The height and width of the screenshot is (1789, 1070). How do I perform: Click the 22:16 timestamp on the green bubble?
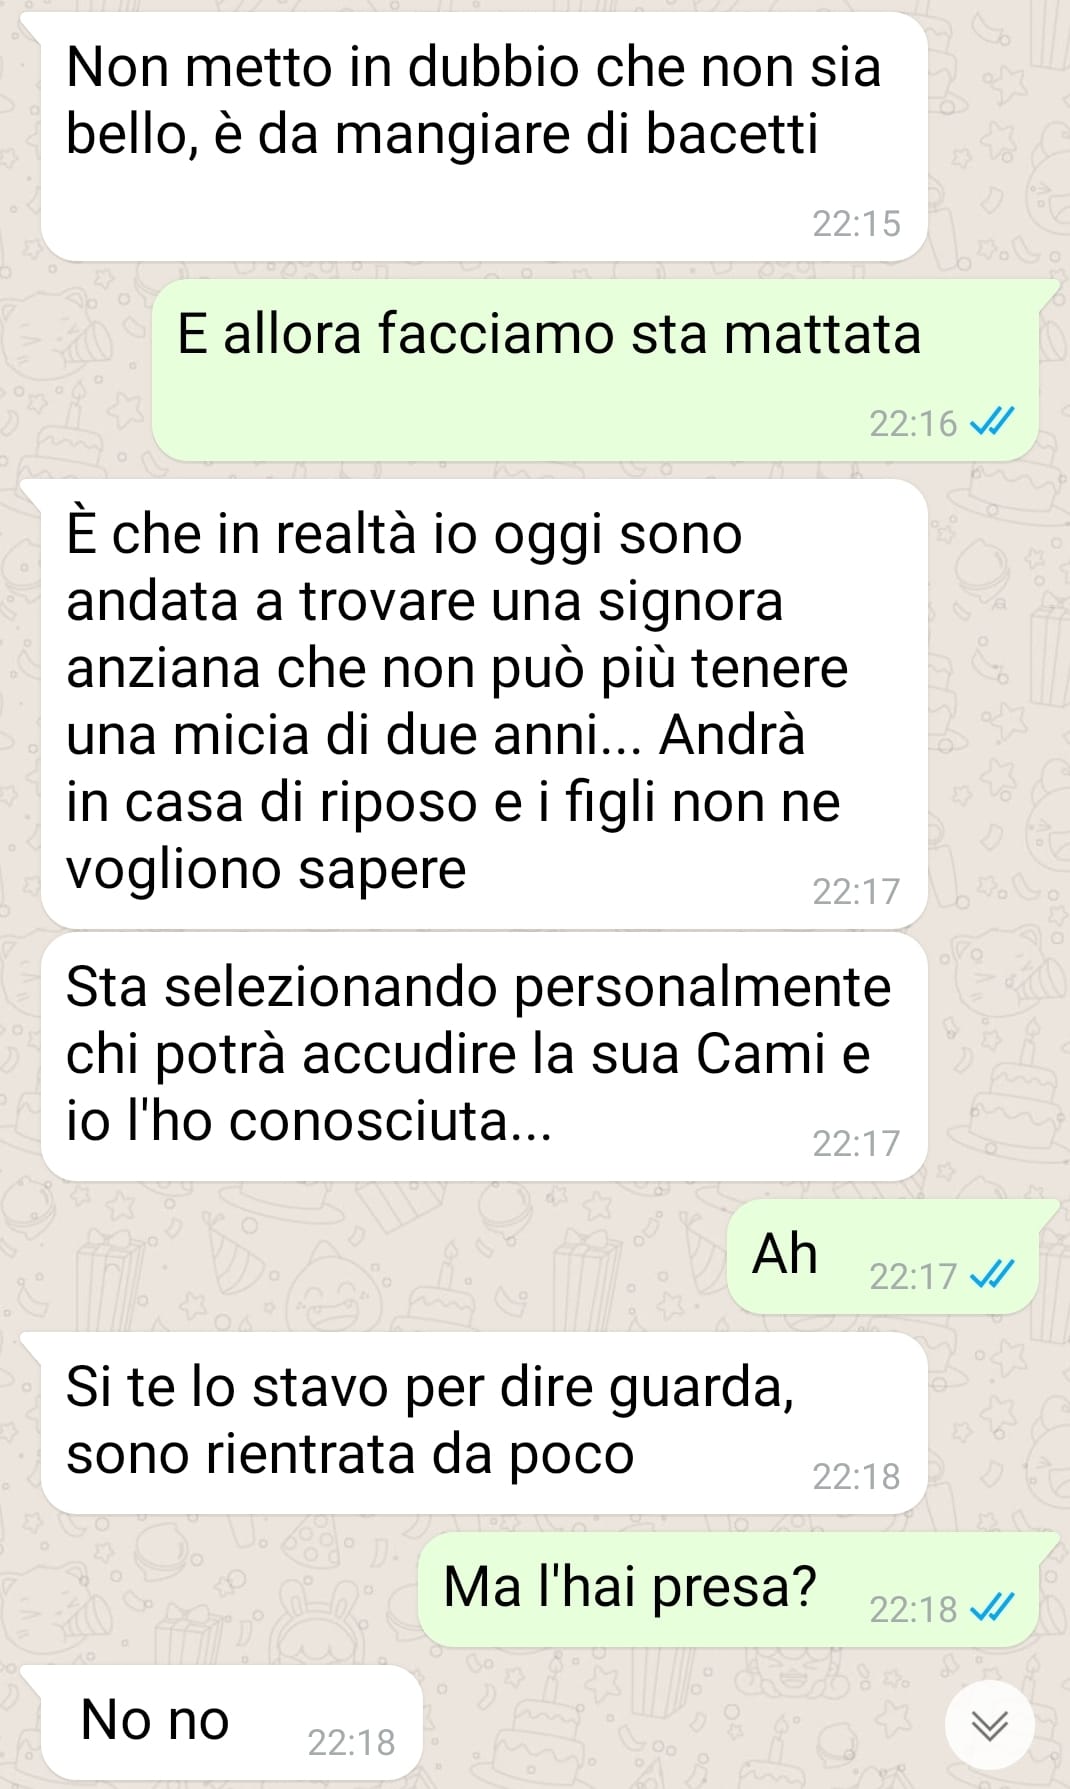tap(913, 424)
